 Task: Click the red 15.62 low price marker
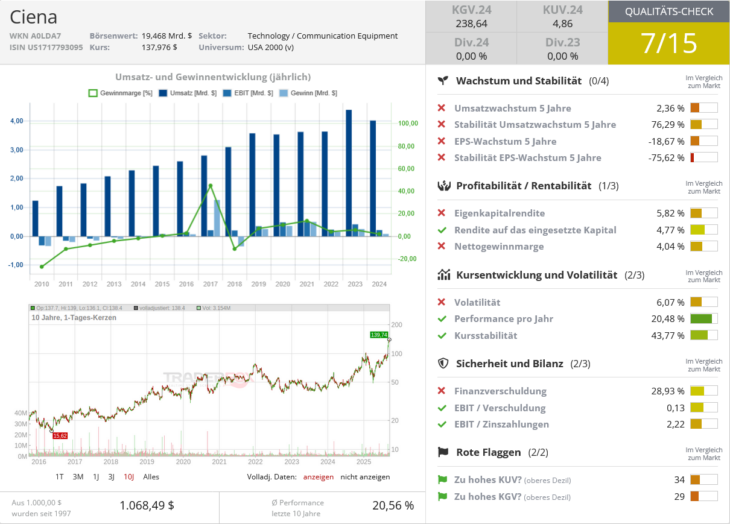pyautogui.click(x=60, y=436)
